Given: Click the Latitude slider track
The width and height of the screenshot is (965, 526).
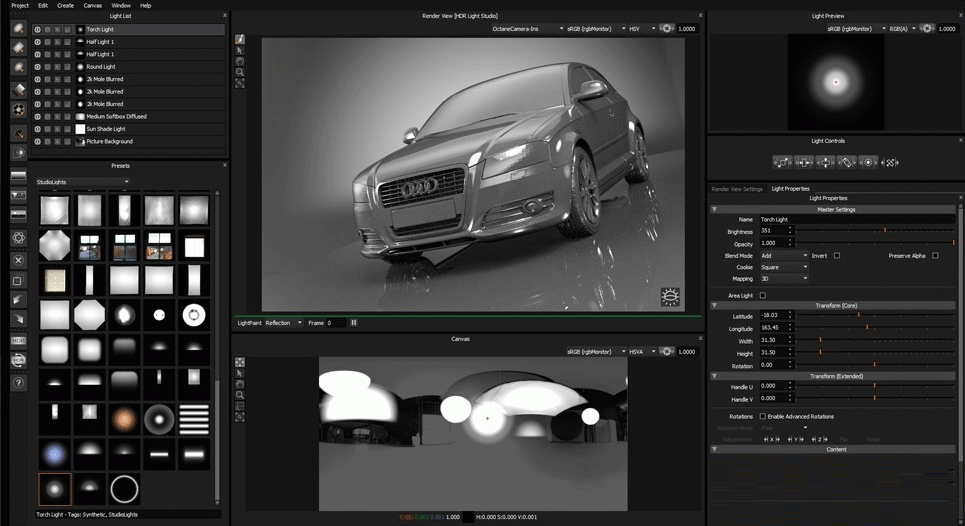Looking at the screenshot, I should point(875,315).
